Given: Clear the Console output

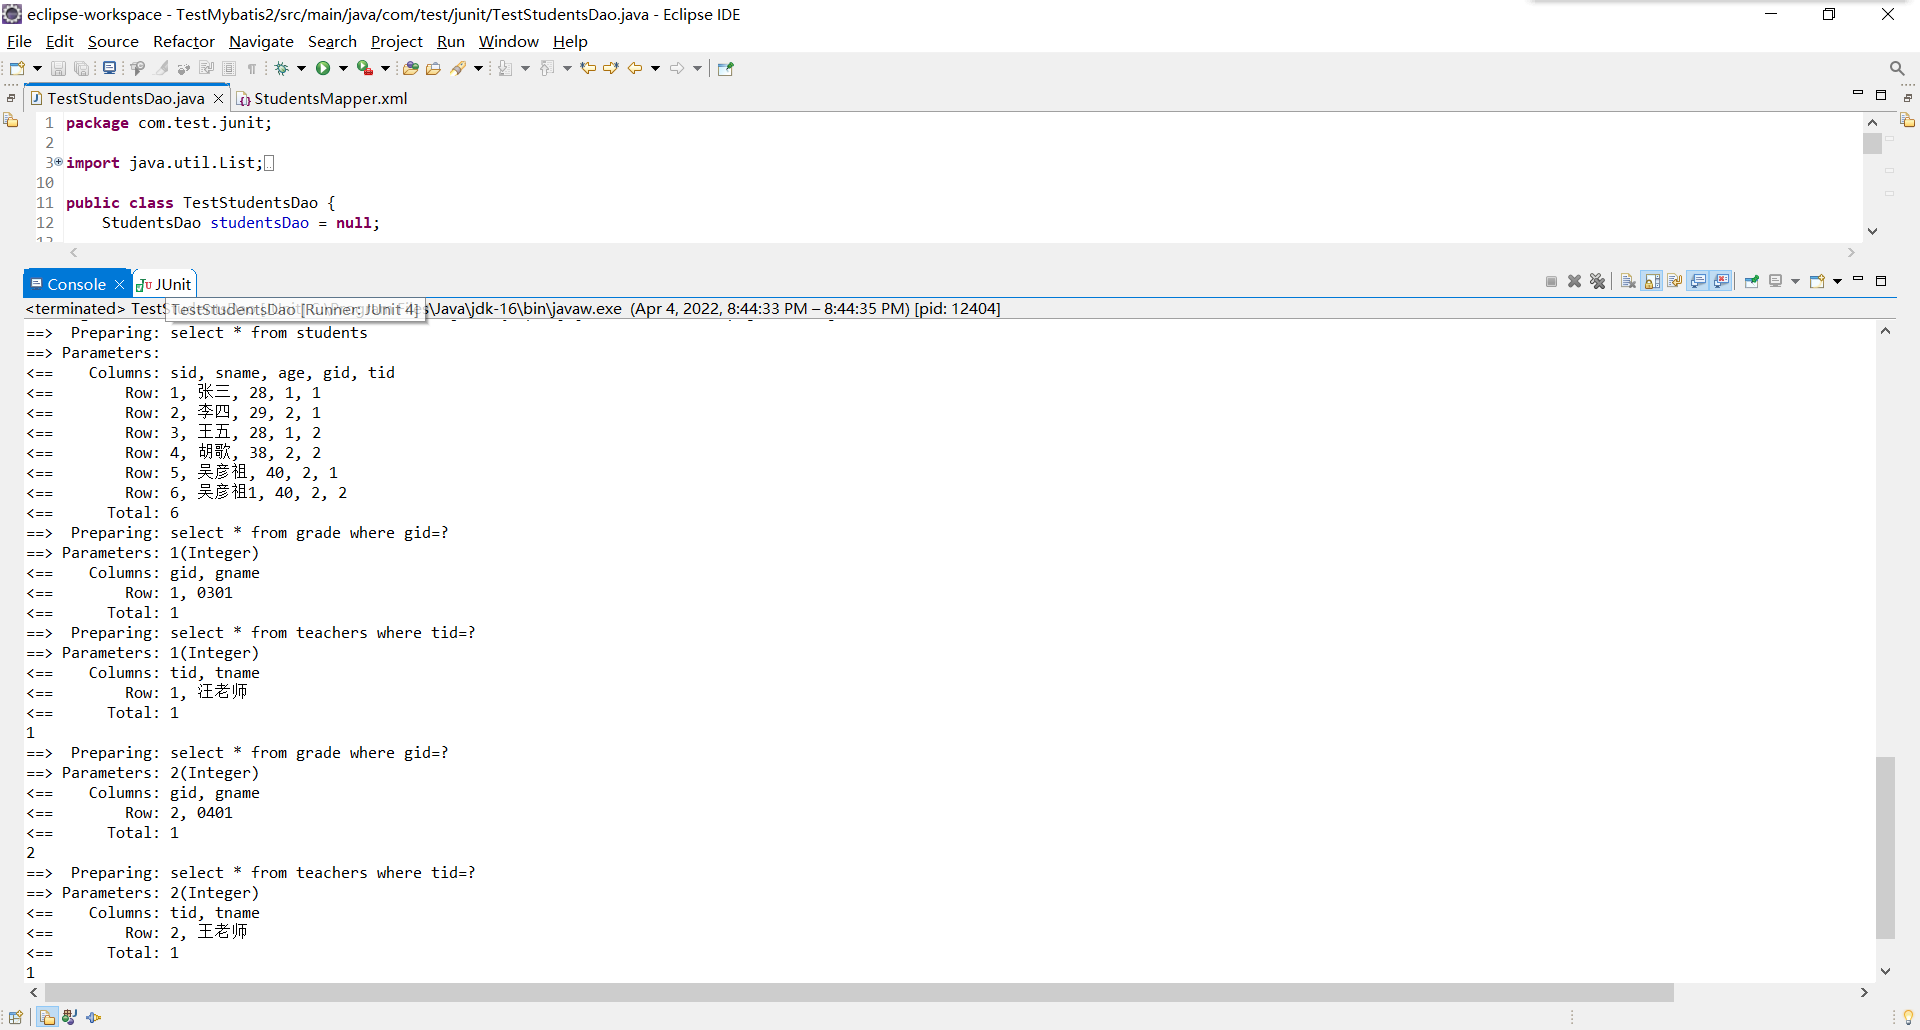Looking at the screenshot, I should pyautogui.click(x=1628, y=281).
